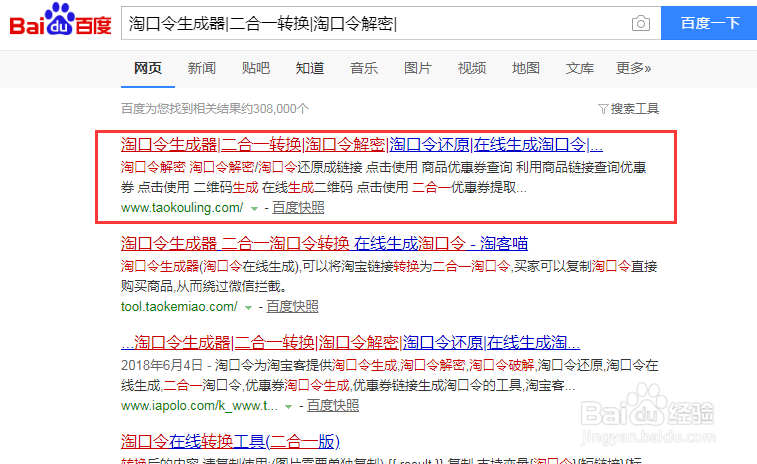Click the www.iapolo.com/k_www.t... URL

pyautogui.click(x=199, y=406)
